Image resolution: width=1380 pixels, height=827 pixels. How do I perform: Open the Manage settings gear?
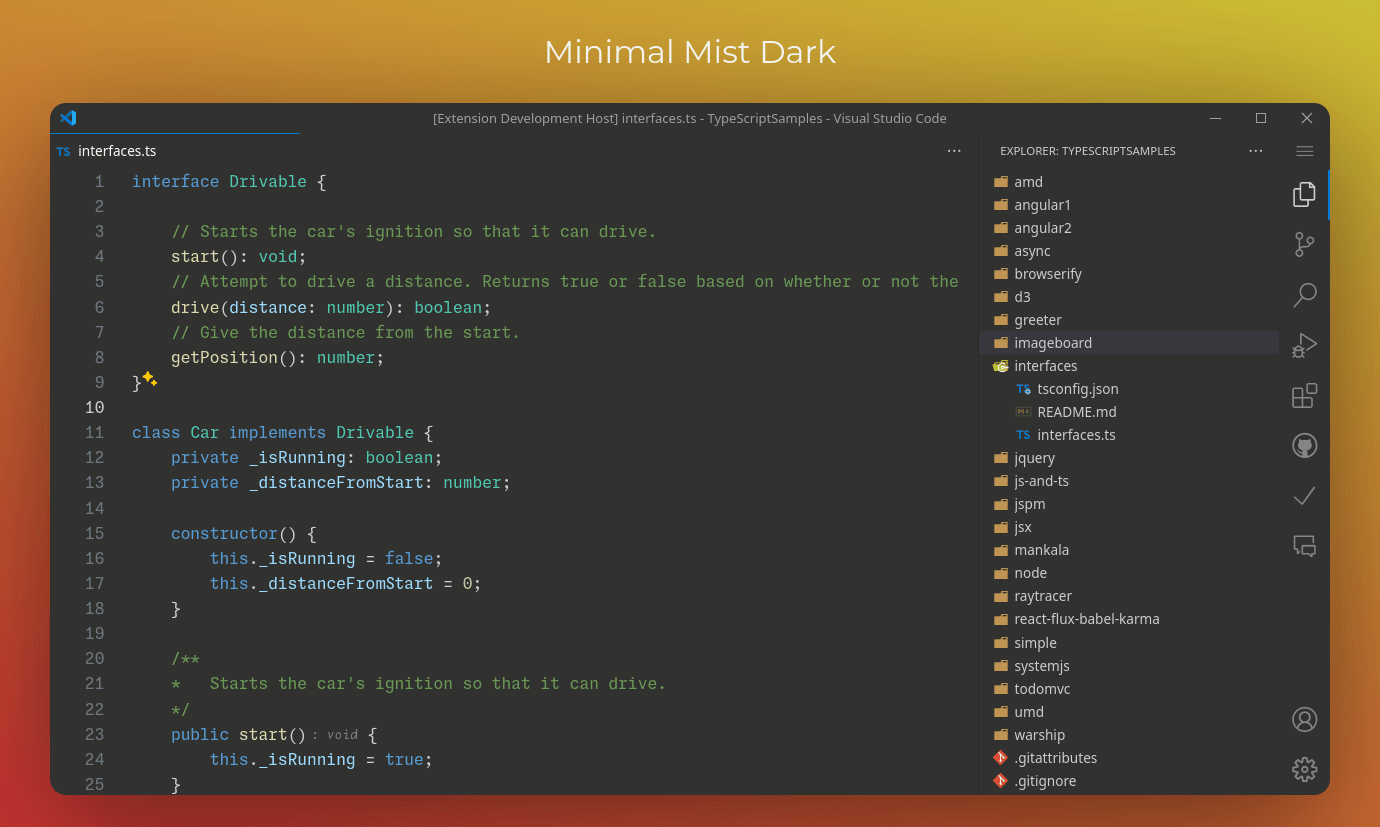1304,769
